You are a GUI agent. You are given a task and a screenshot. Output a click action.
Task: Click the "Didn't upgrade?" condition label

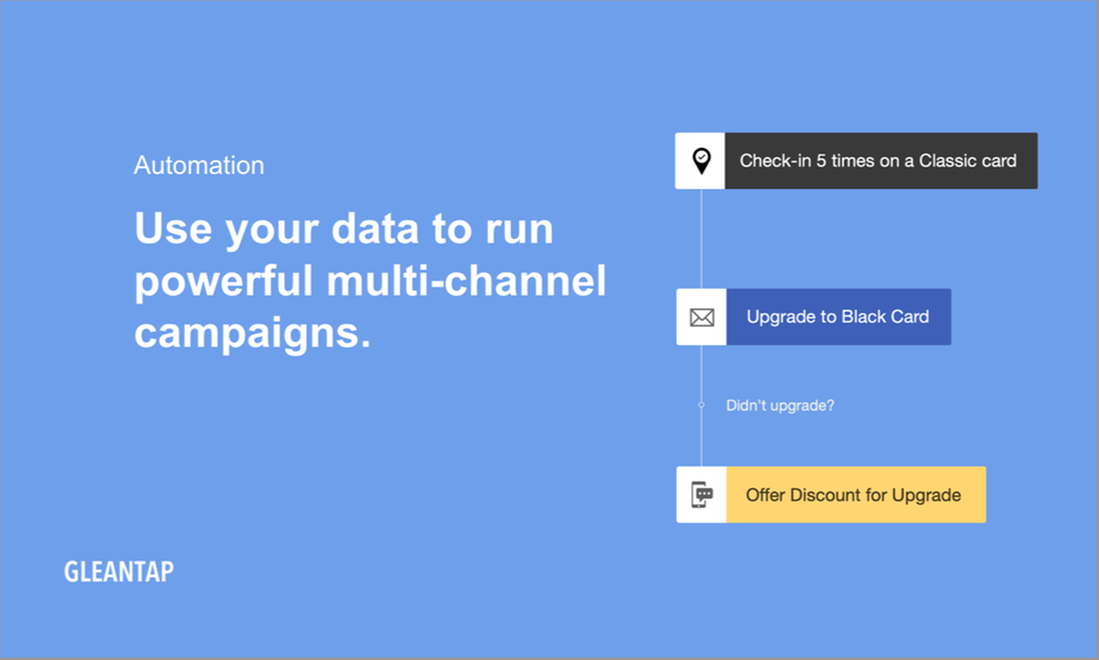tap(780, 405)
